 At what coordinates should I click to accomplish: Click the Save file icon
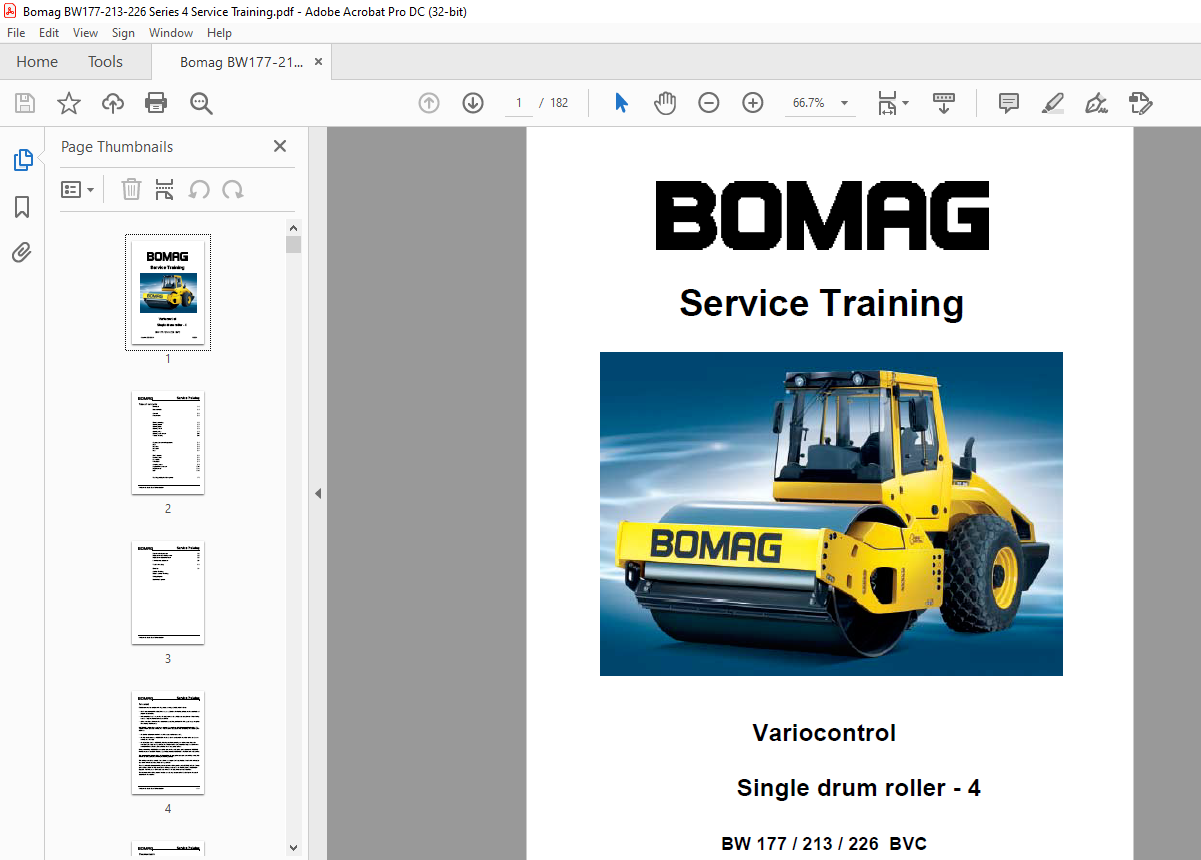point(25,103)
